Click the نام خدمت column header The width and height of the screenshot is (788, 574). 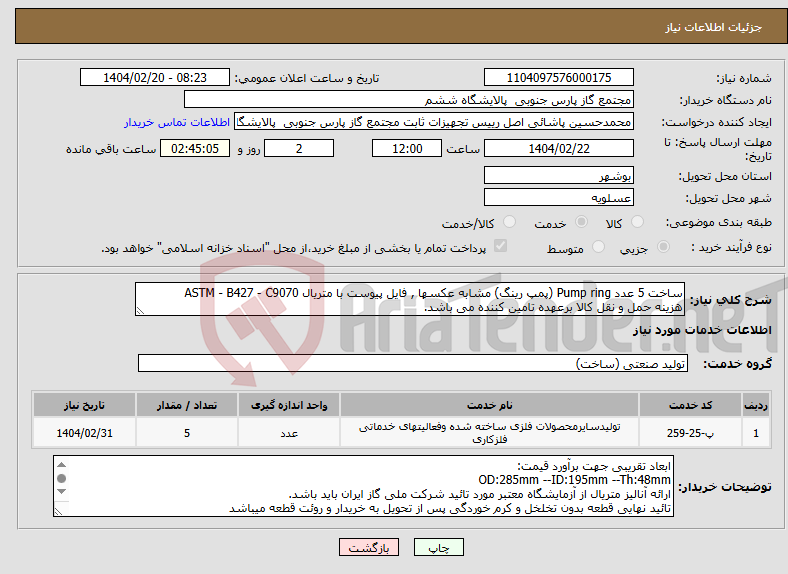pyautogui.click(x=489, y=405)
